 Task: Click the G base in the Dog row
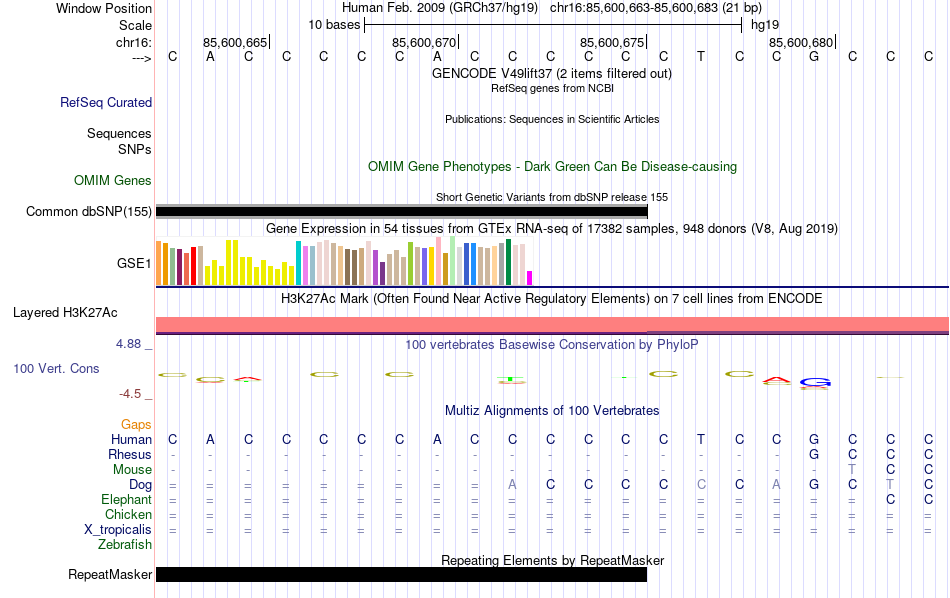pos(814,485)
